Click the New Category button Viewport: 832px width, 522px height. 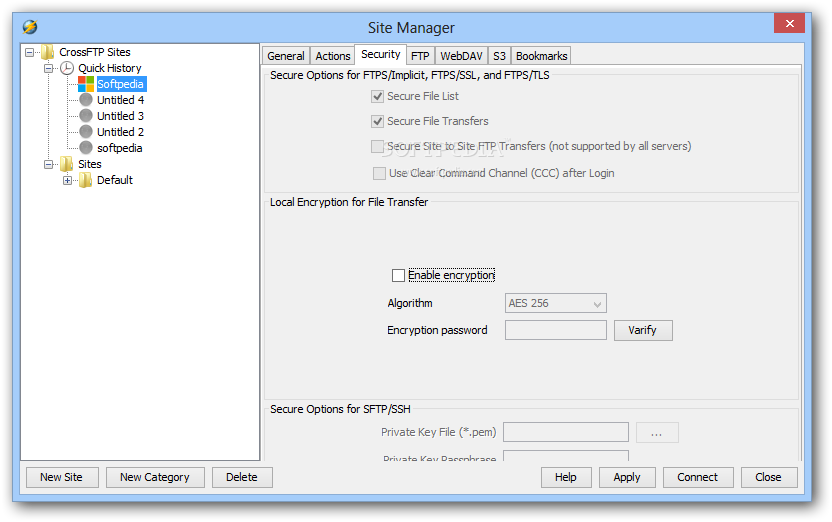(x=155, y=477)
